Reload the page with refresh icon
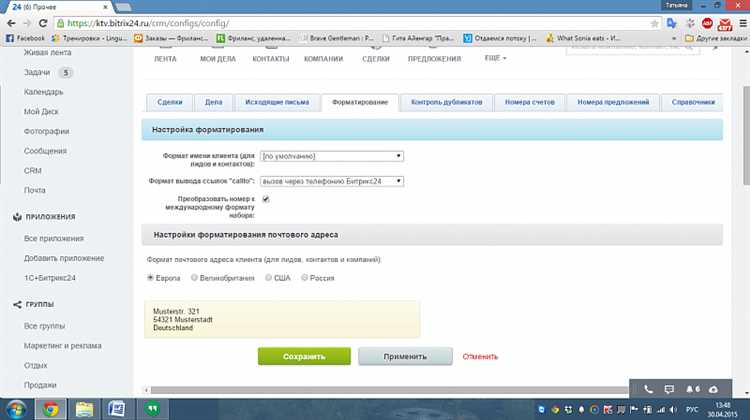Screen dimensions: 750x420 tap(43, 23)
